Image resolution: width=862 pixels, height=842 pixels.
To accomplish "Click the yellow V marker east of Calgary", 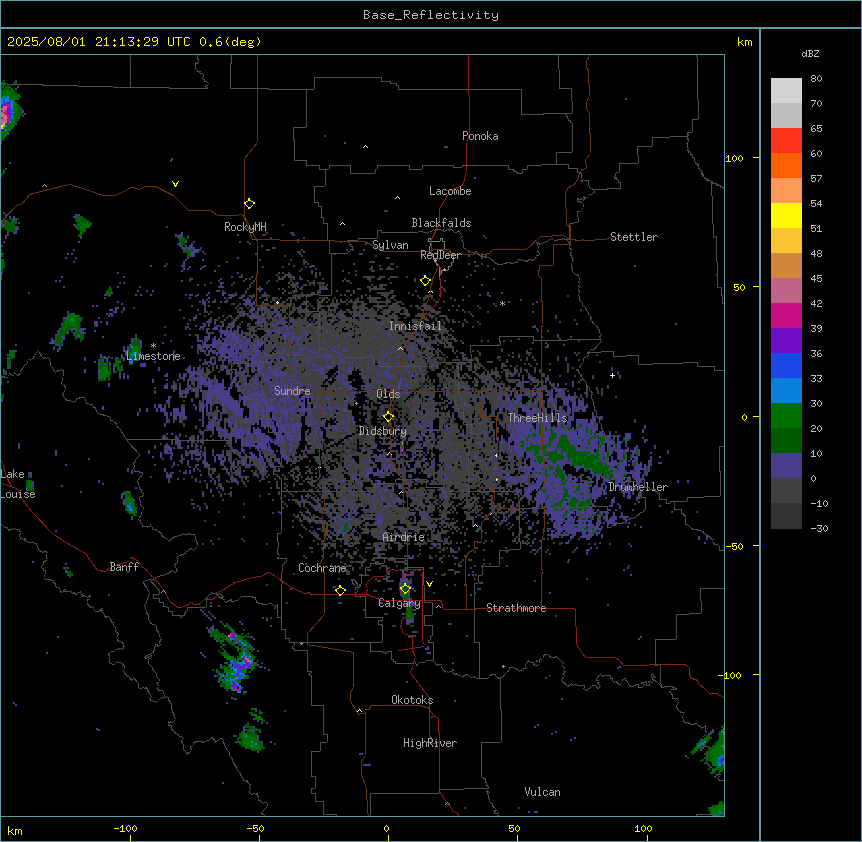I will (x=429, y=584).
